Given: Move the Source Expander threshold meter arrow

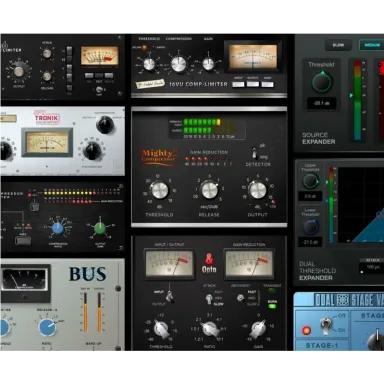Looking at the screenshot, I should point(351,95).
